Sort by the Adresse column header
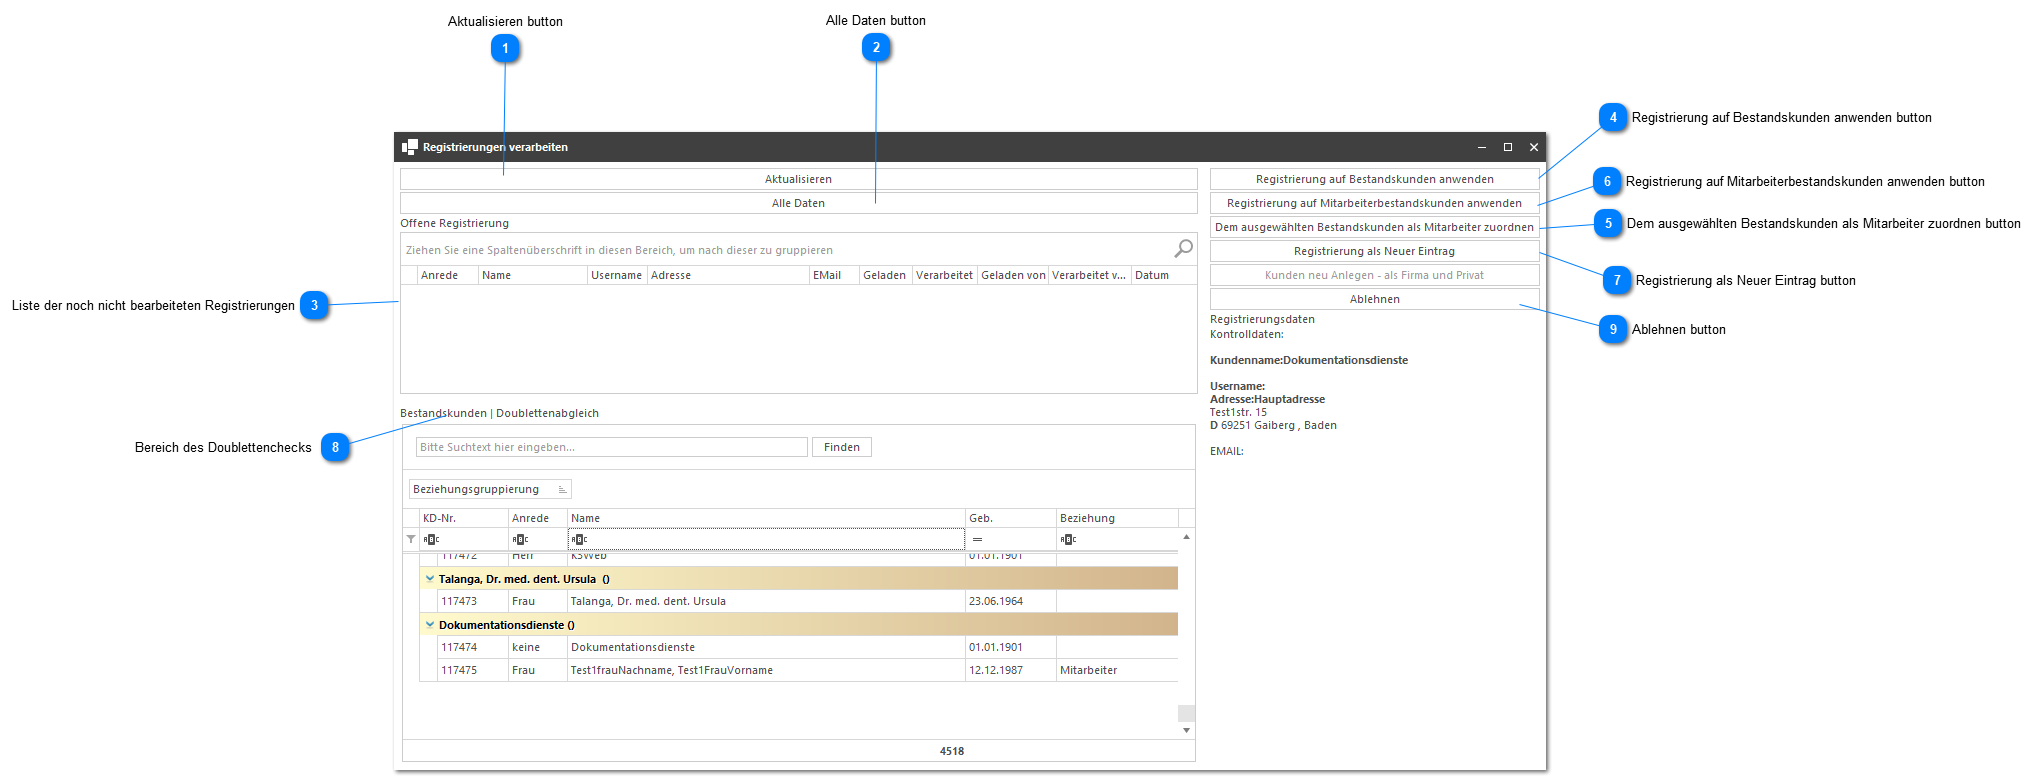Image resolution: width=2037 pixels, height=779 pixels. [x=728, y=275]
